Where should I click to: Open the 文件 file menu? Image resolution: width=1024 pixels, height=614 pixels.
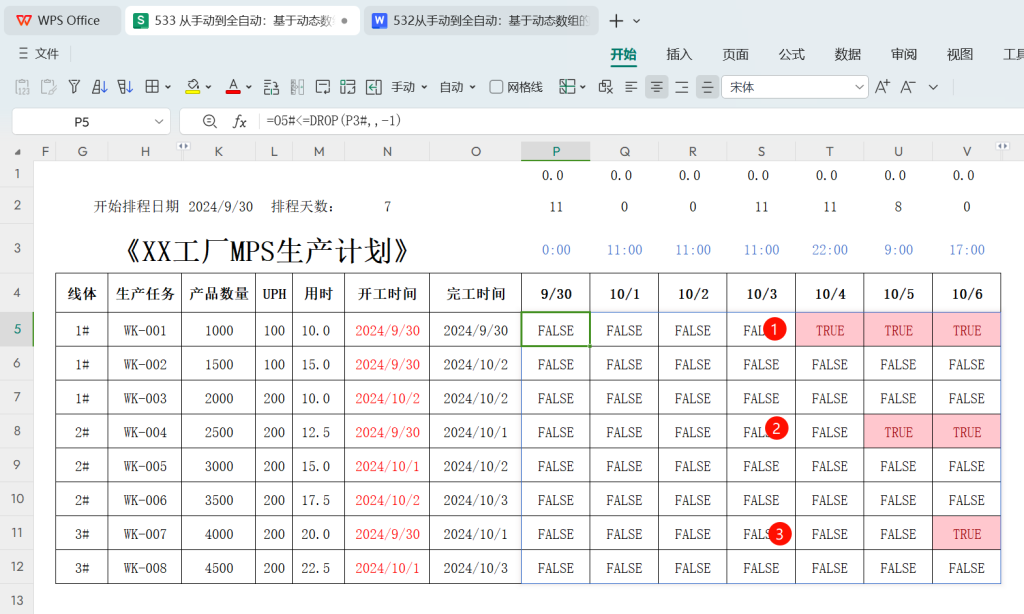click(x=39, y=54)
